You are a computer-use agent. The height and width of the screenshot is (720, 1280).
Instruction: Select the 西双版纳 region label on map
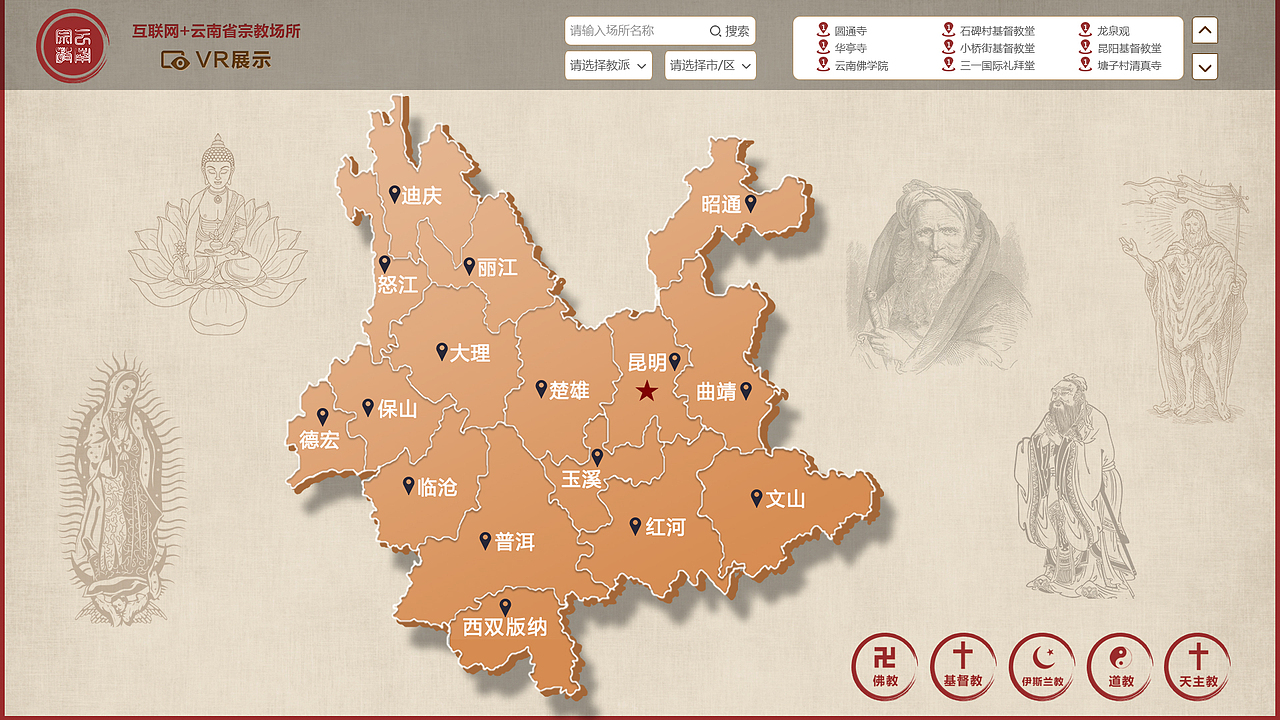(505, 628)
